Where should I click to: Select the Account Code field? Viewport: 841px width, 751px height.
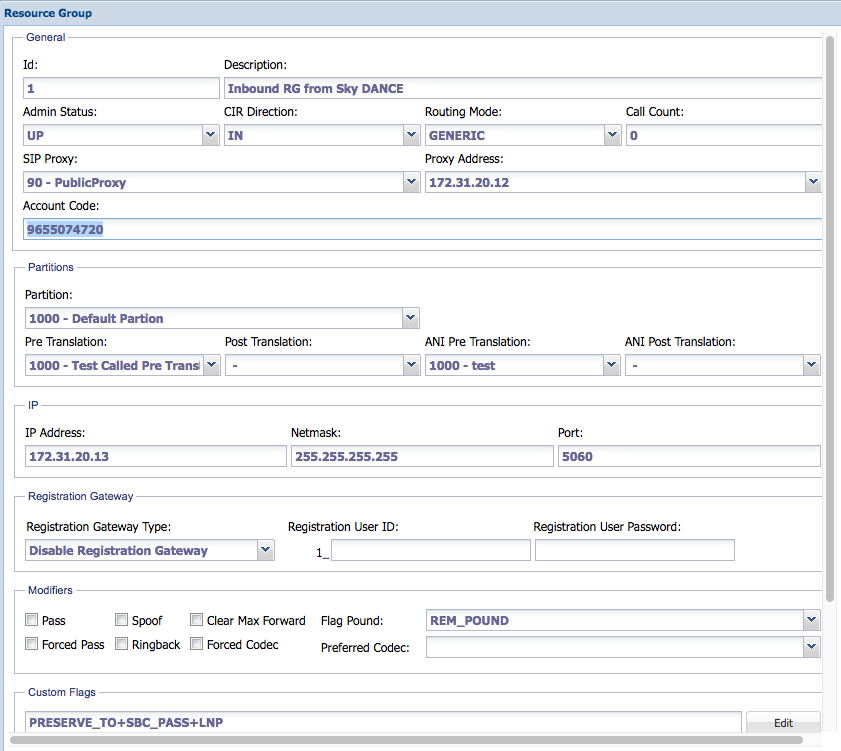(423, 229)
